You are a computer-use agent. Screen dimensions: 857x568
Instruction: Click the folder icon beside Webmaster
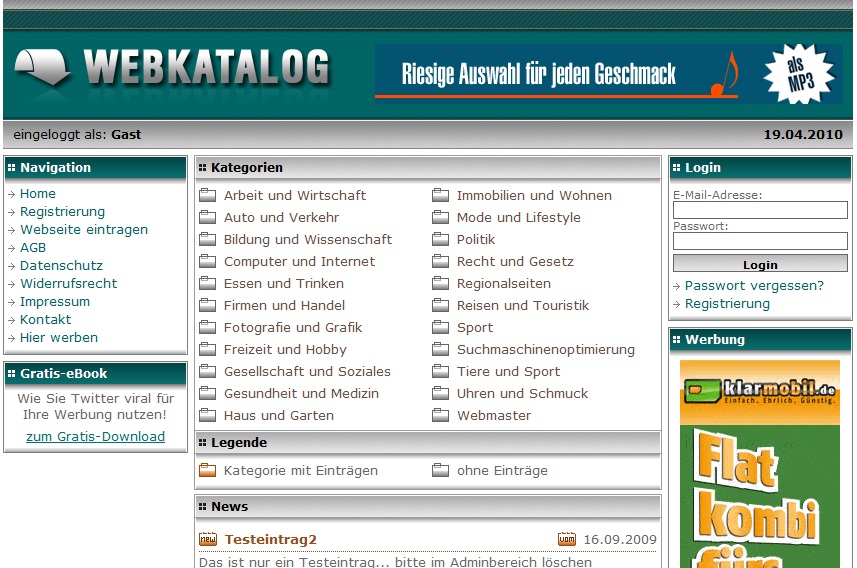click(x=441, y=415)
